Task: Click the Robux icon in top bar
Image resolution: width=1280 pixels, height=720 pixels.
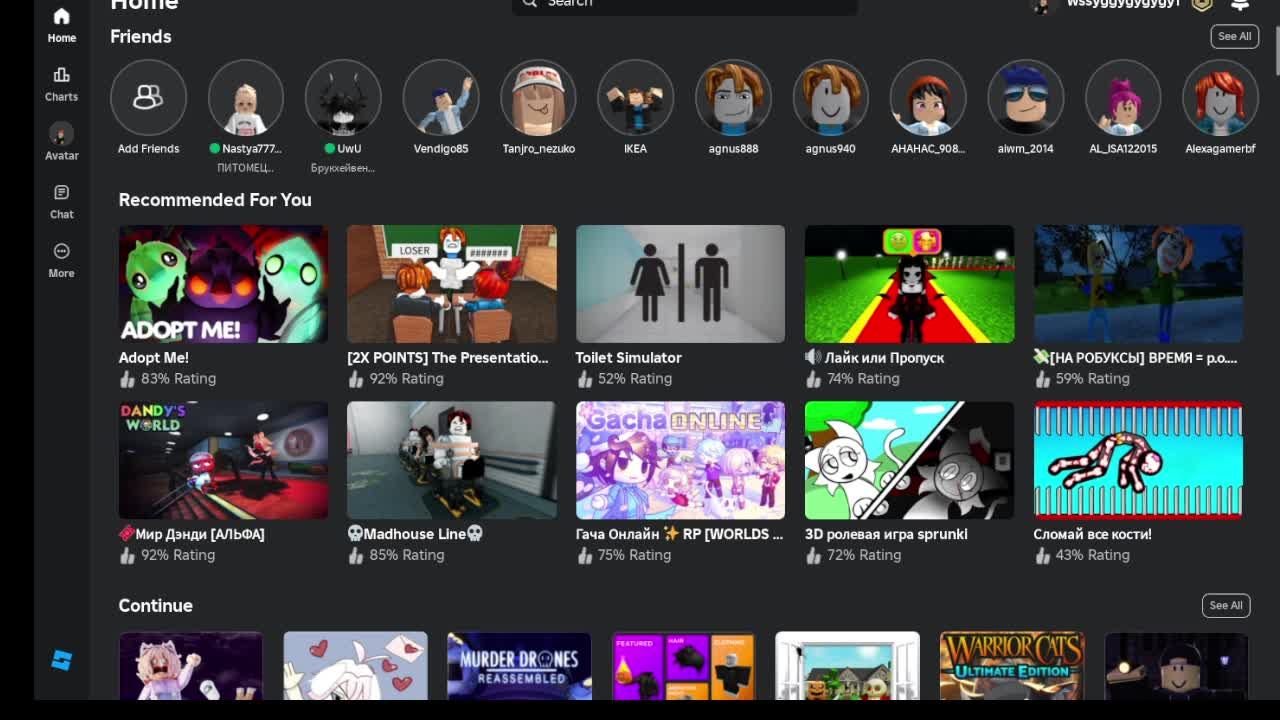Action: tap(1202, 4)
